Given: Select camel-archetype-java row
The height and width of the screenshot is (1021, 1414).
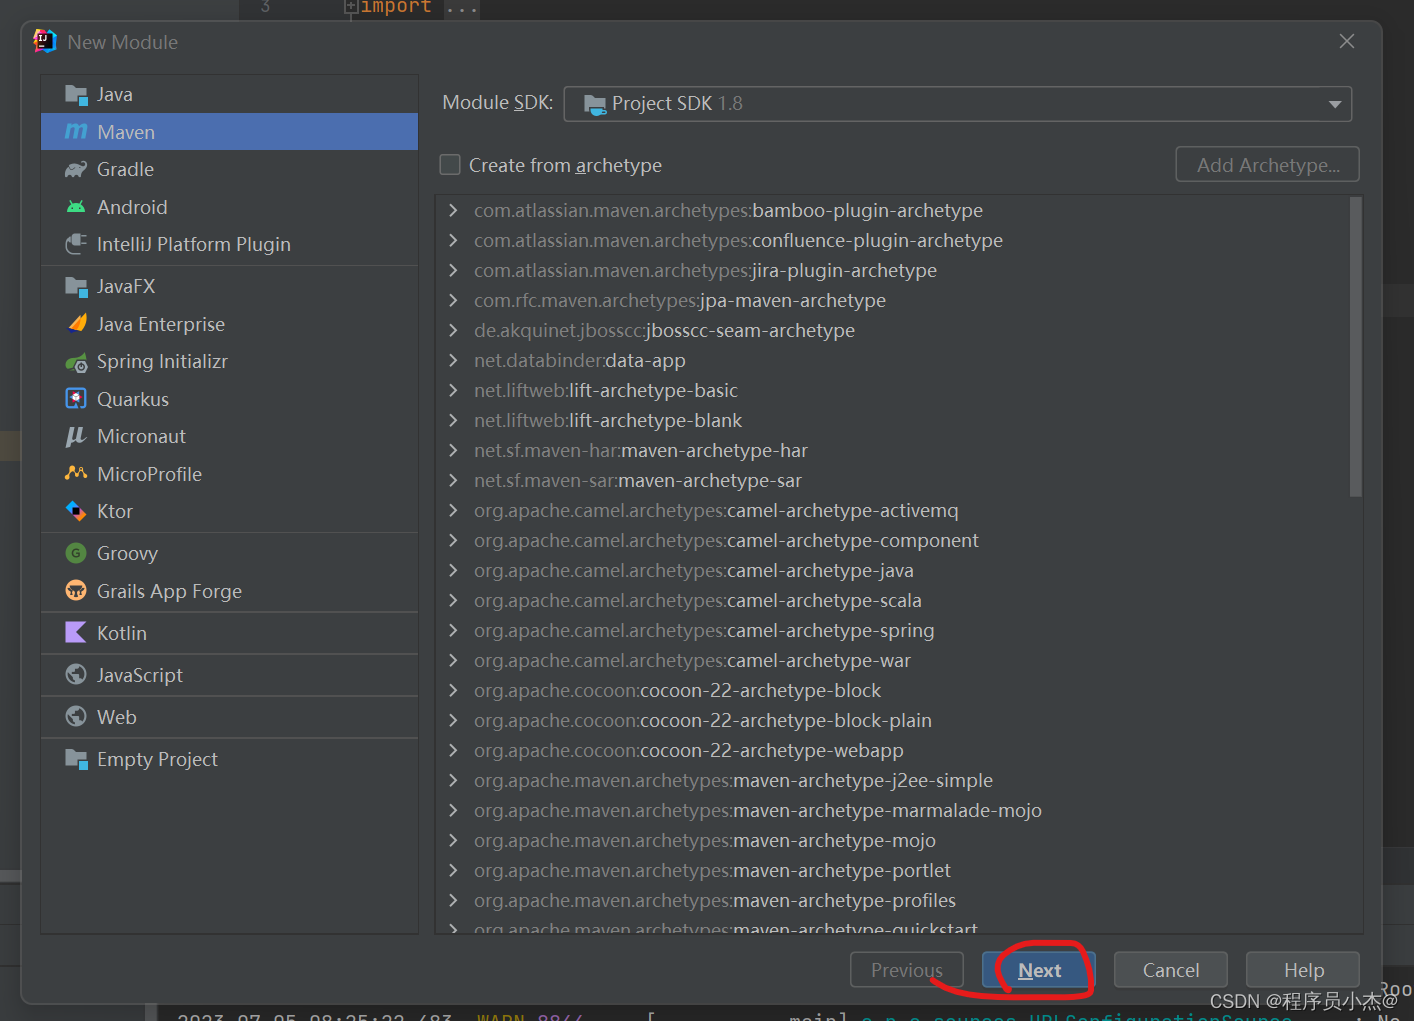Looking at the screenshot, I should (x=892, y=570).
